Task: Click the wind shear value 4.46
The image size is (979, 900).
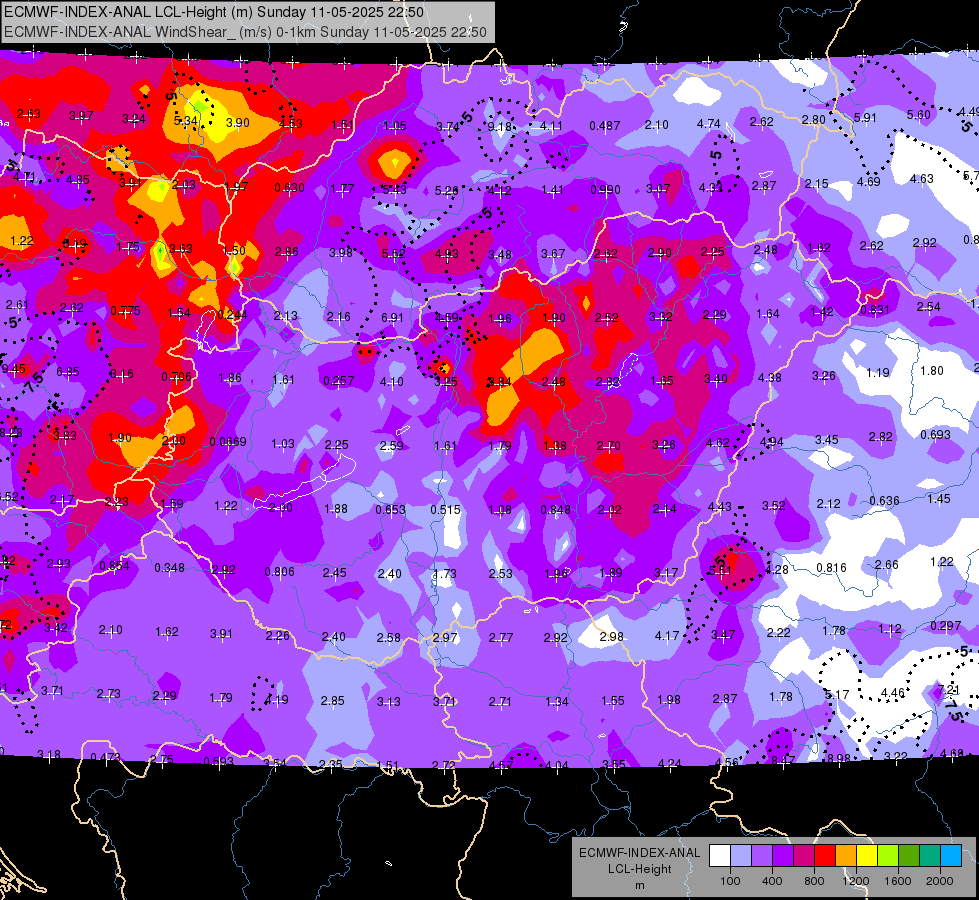Action: [893, 693]
